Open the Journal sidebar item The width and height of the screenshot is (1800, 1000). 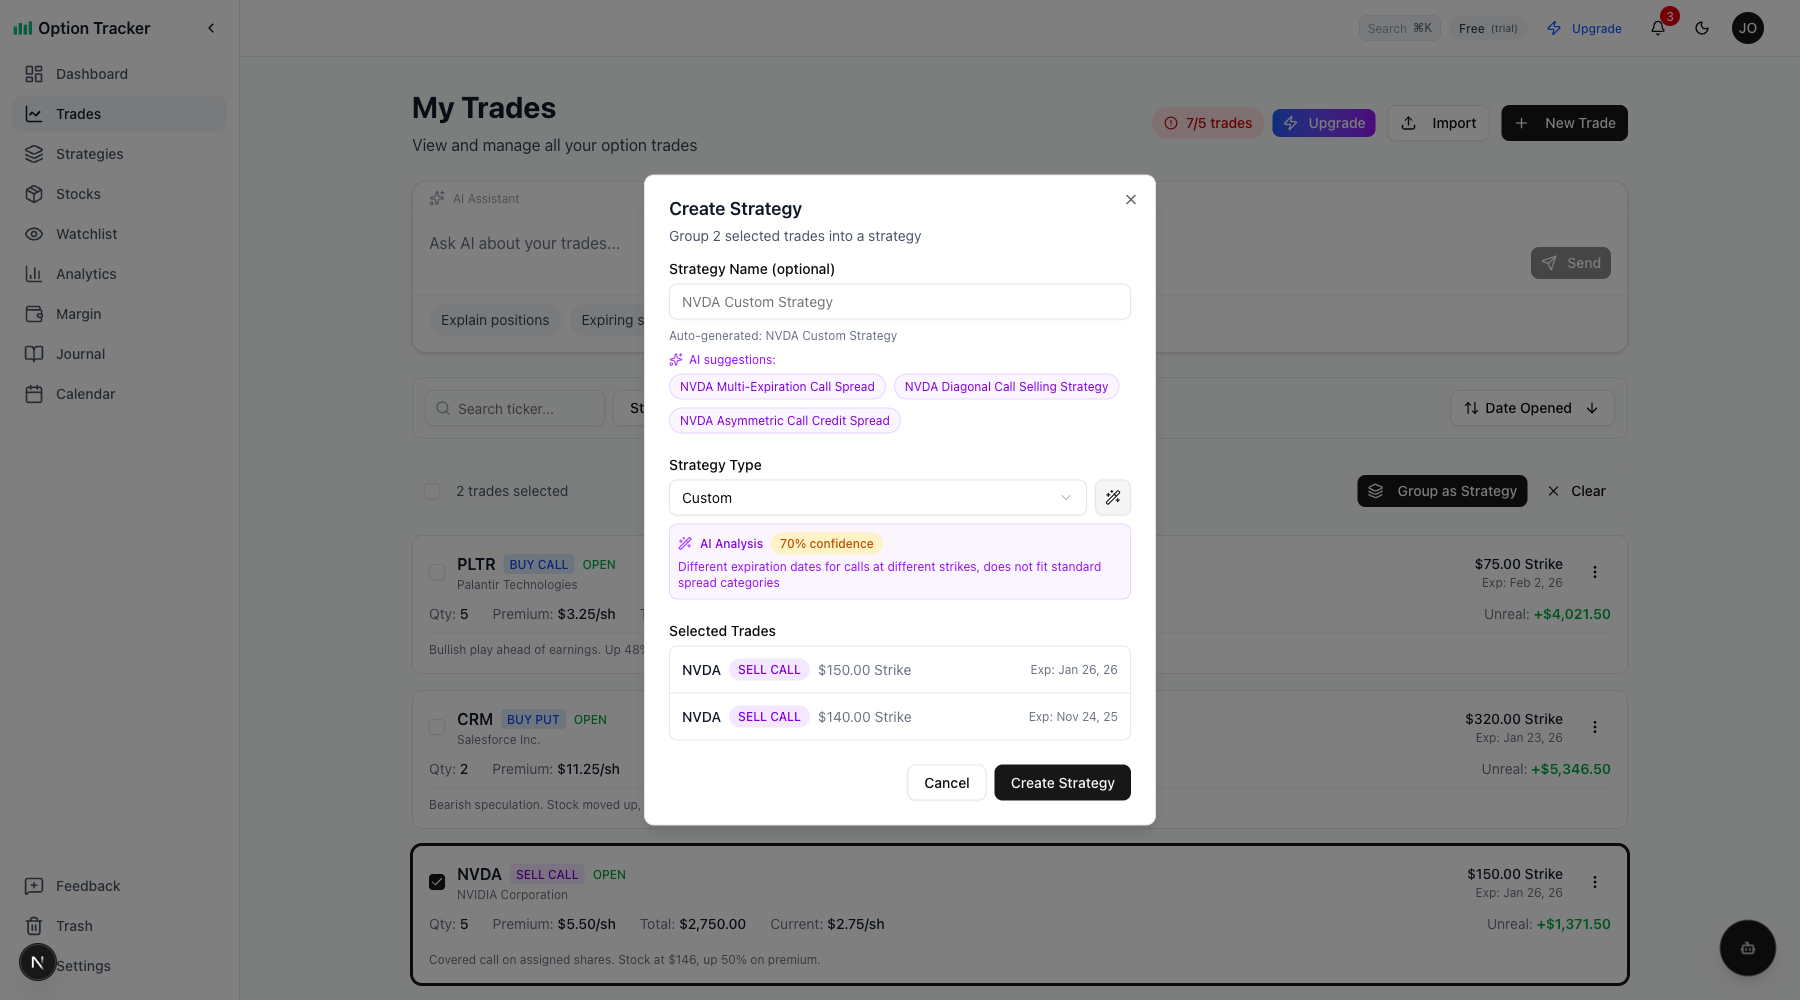tap(80, 354)
